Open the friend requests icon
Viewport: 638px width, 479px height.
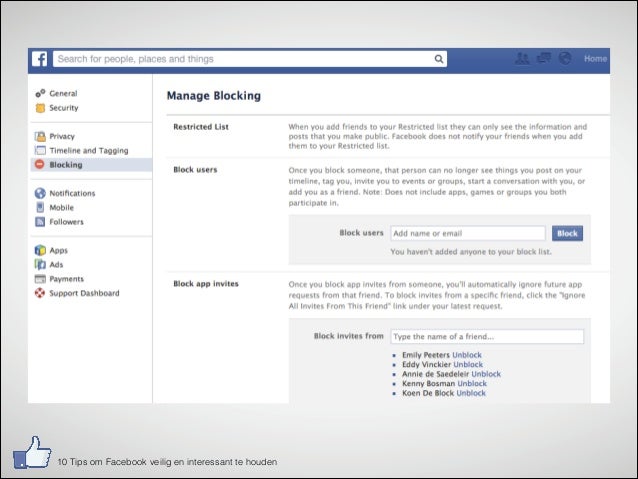522,59
